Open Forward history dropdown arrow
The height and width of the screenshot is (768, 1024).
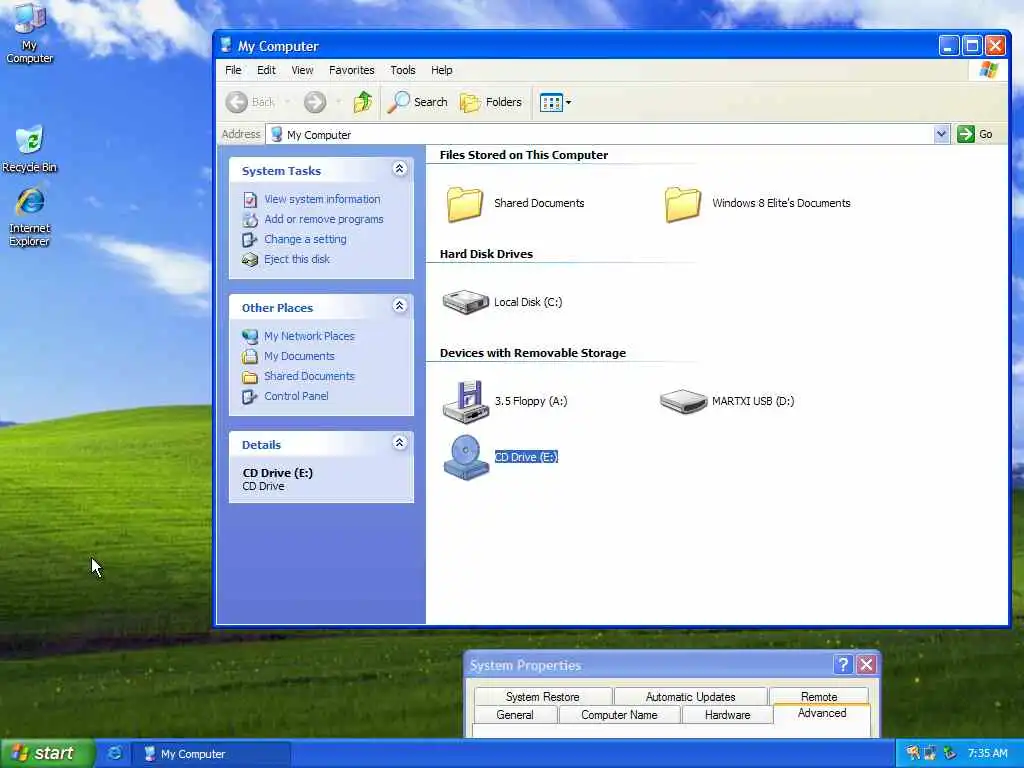(338, 102)
